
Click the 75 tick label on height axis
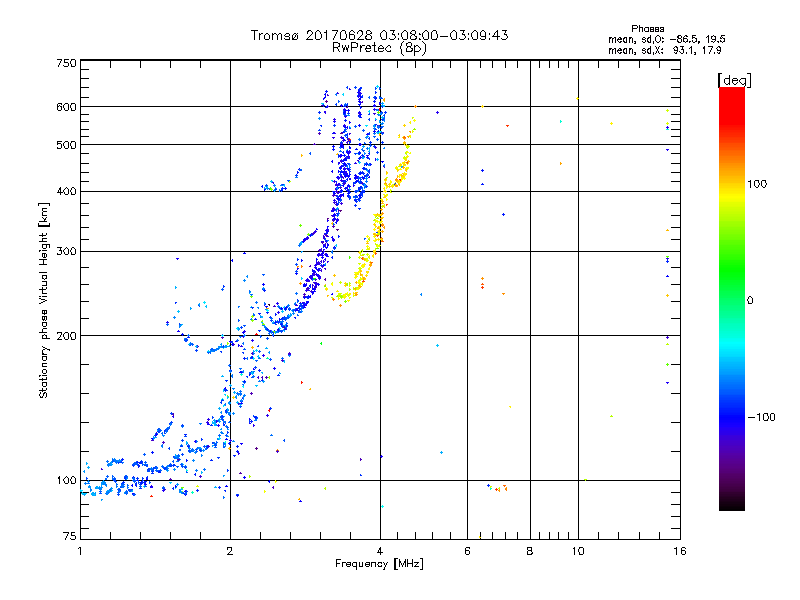coord(70,536)
